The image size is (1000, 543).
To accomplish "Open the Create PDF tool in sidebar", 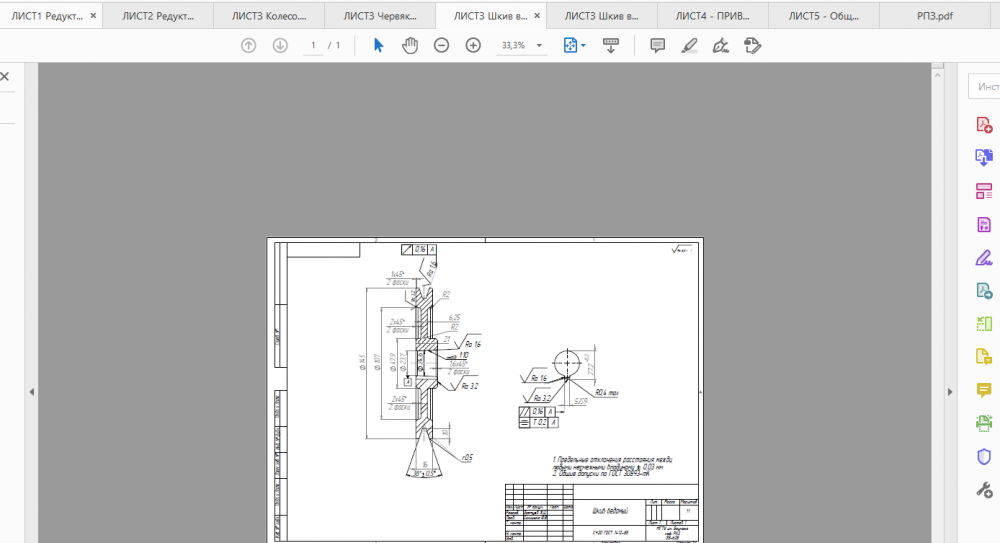I will 983,124.
